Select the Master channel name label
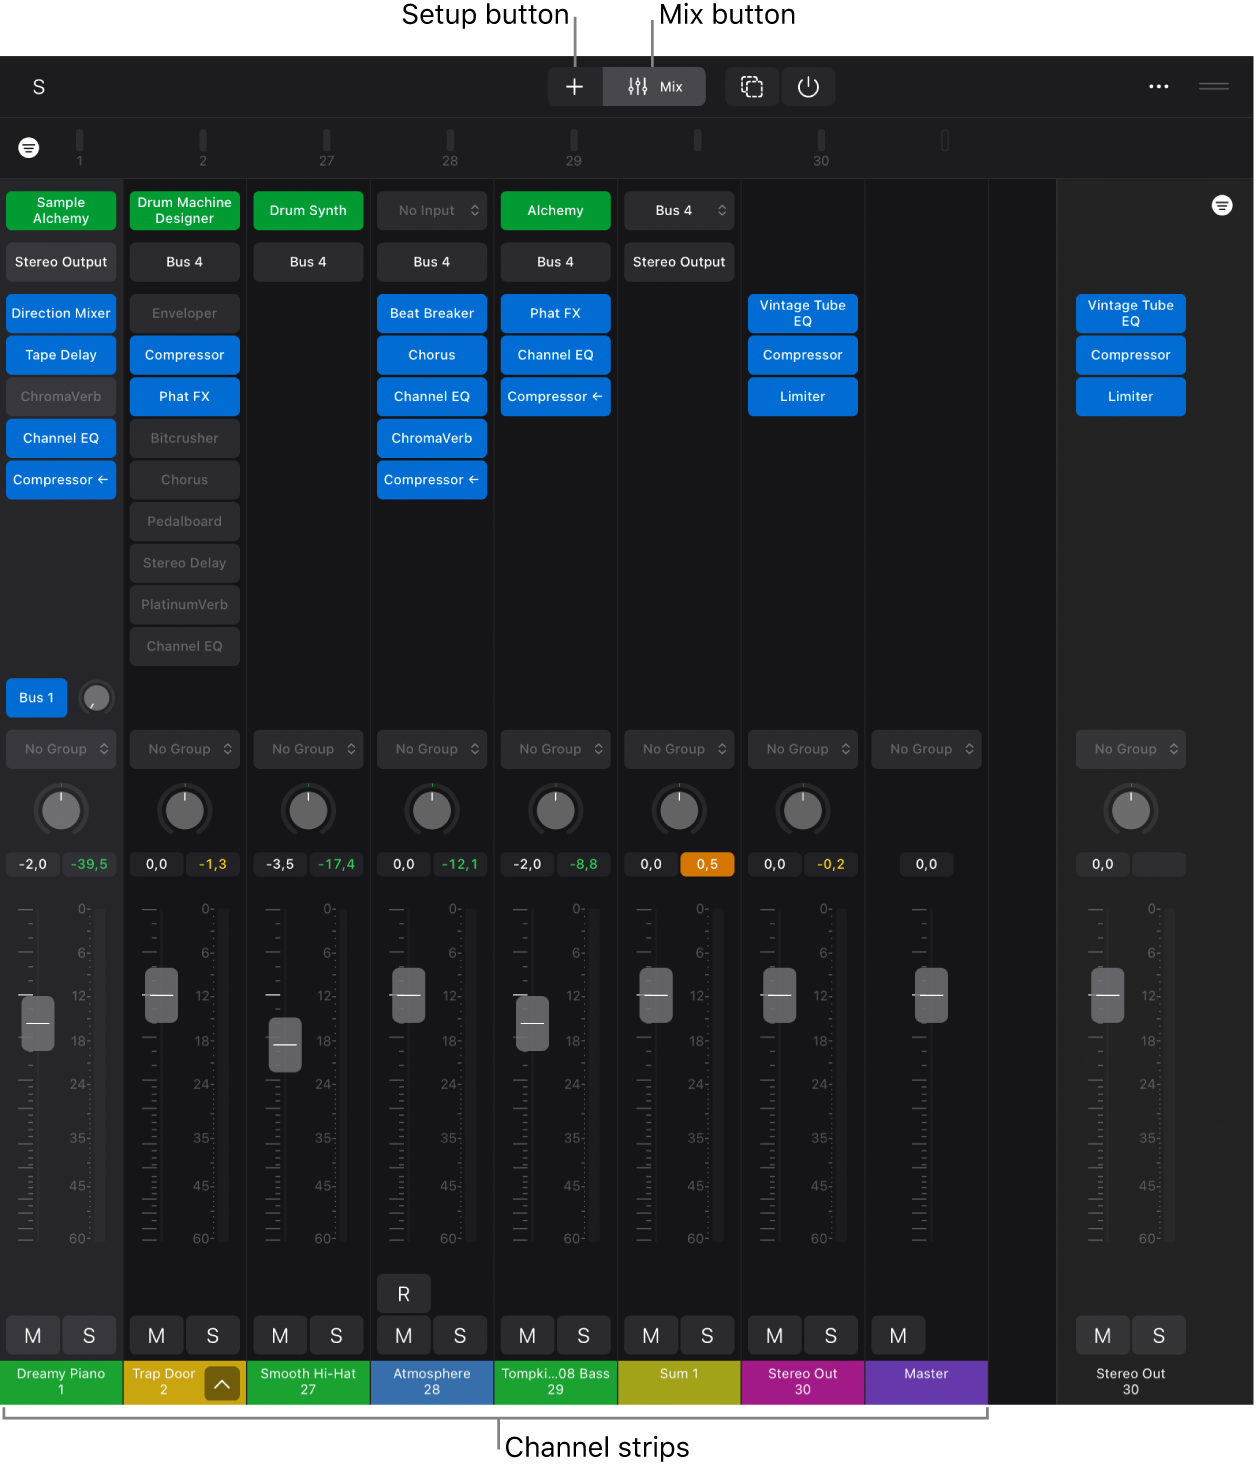This screenshot has height=1472, width=1256. (x=926, y=1383)
